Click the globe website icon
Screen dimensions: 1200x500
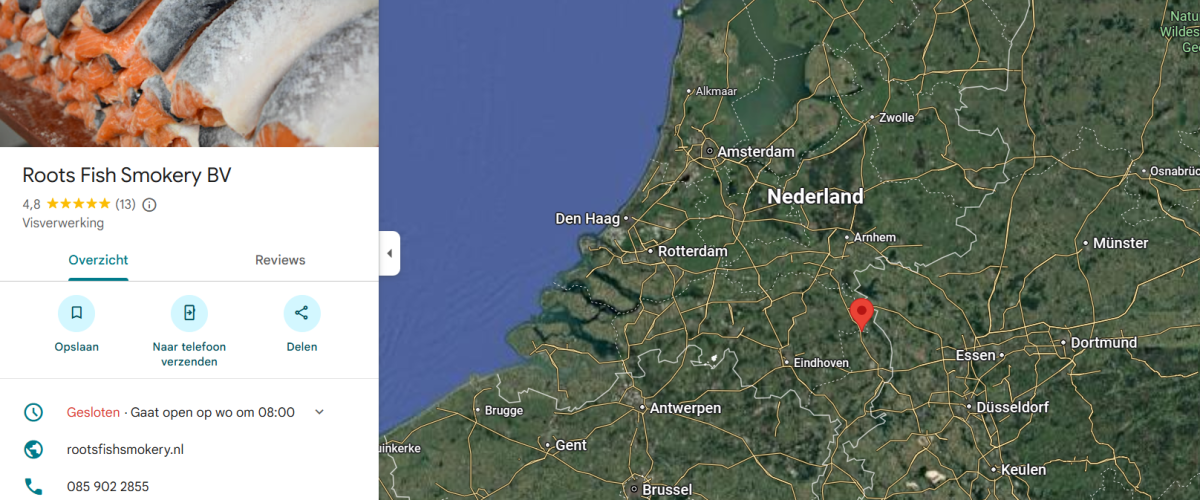pyautogui.click(x=34, y=450)
